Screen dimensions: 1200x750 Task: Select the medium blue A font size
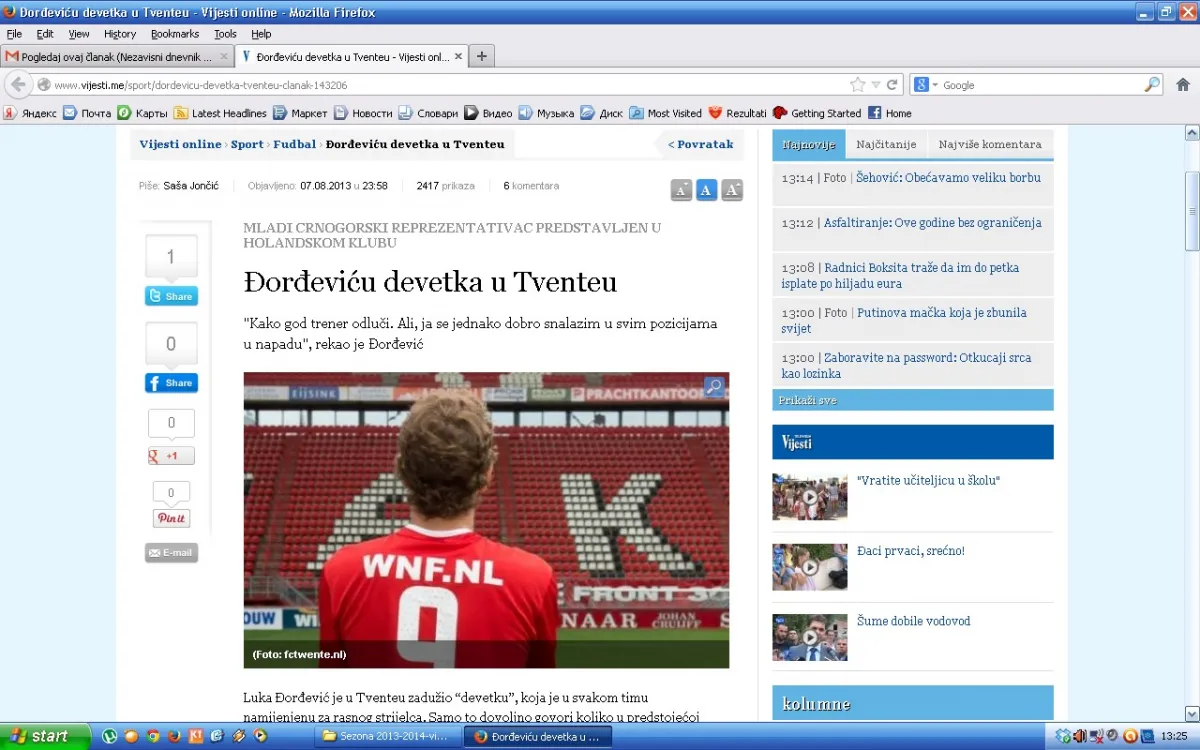click(706, 190)
